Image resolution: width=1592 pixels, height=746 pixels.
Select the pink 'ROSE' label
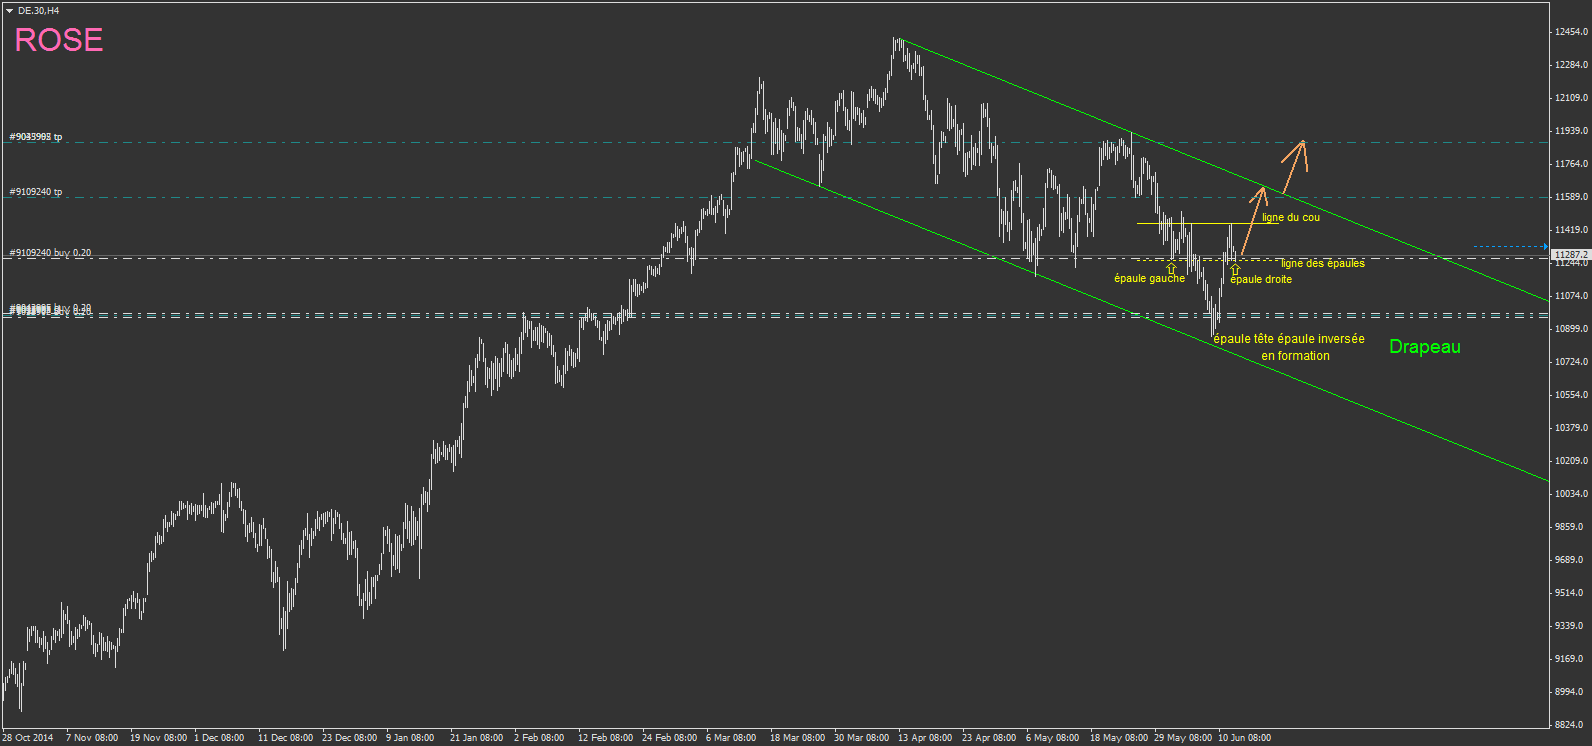[x=59, y=40]
